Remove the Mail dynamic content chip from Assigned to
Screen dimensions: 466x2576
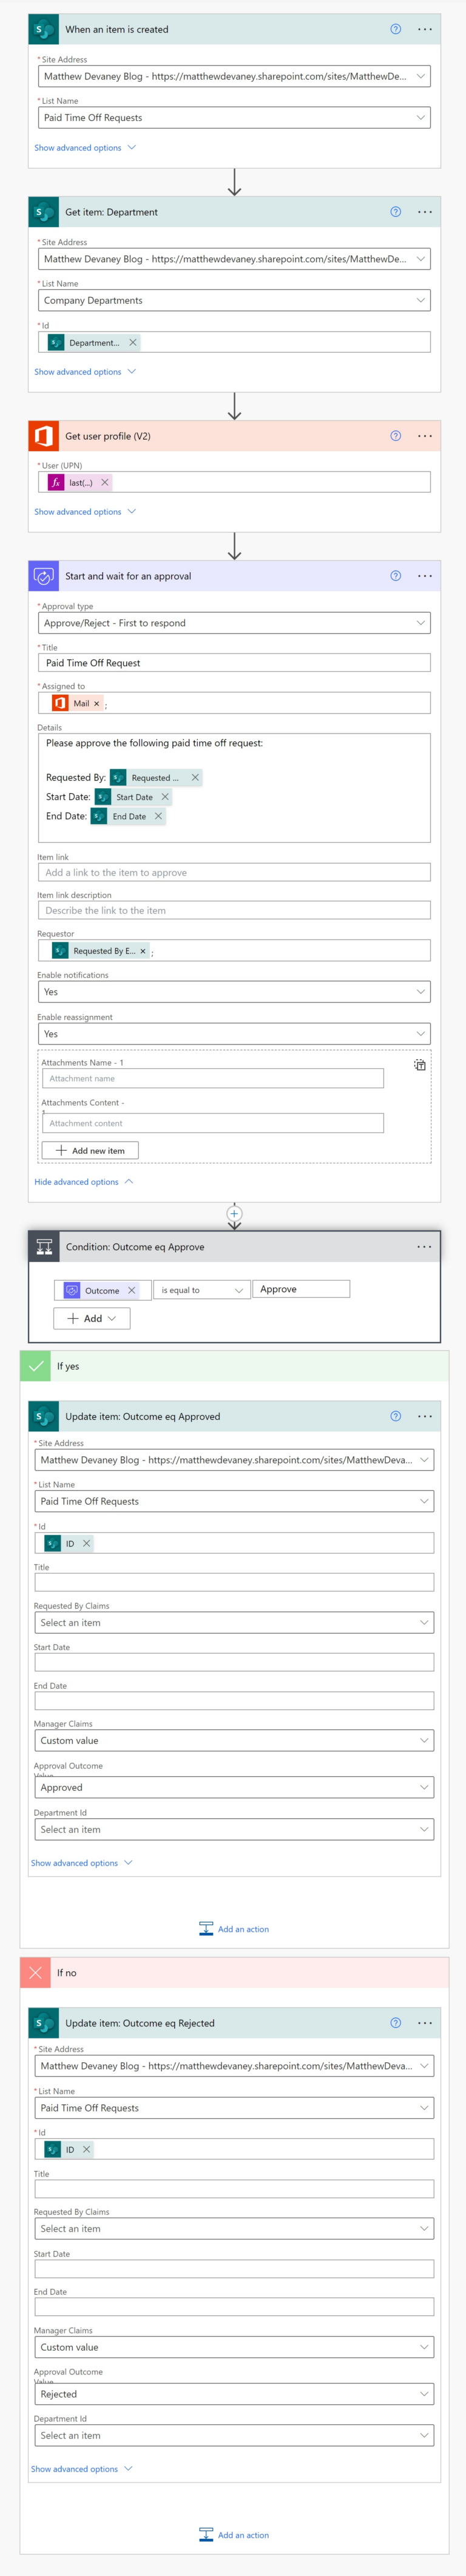[x=96, y=703]
